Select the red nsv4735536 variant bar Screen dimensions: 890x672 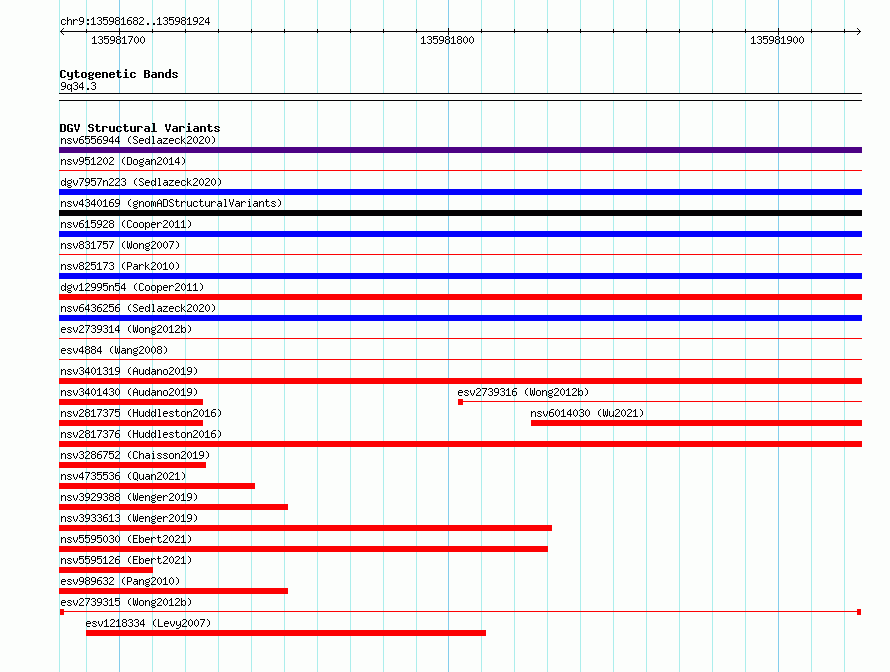click(x=157, y=486)
